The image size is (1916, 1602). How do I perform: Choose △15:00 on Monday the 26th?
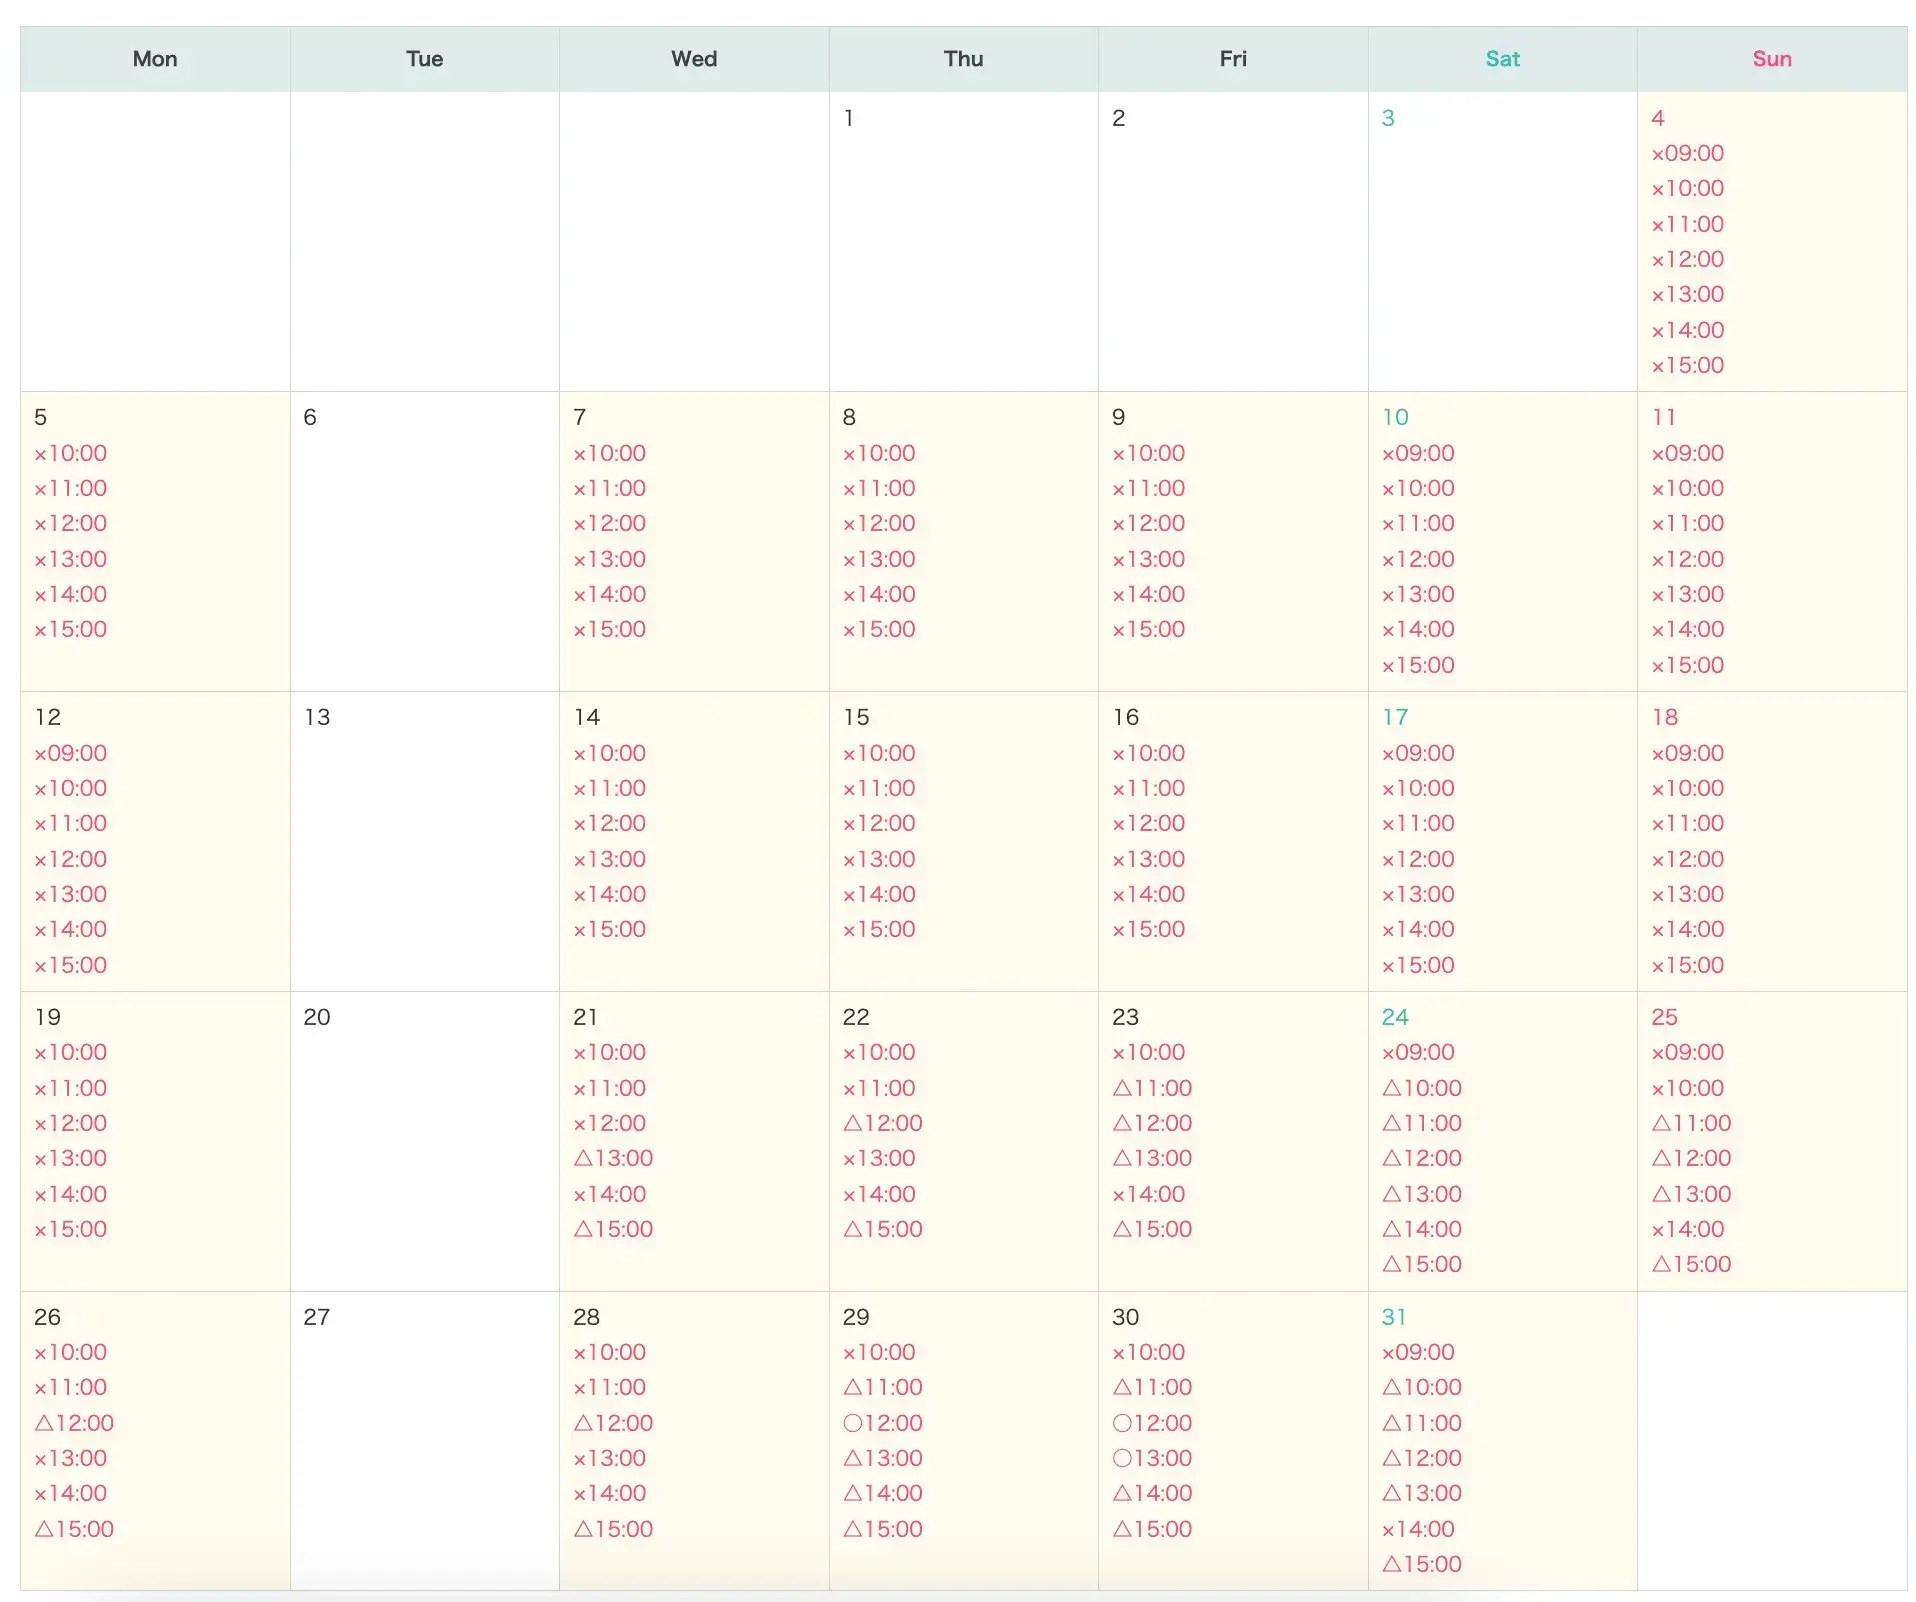74,1528
